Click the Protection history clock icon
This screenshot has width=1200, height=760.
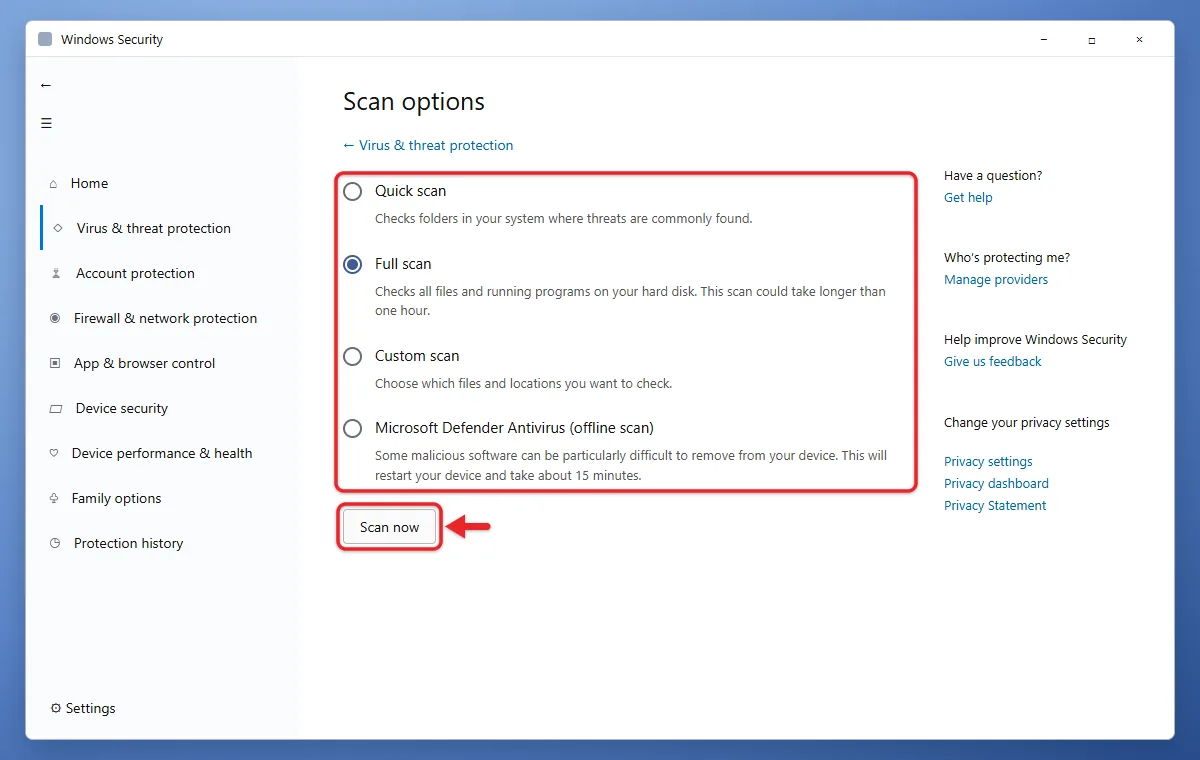[x=55, y=543]
